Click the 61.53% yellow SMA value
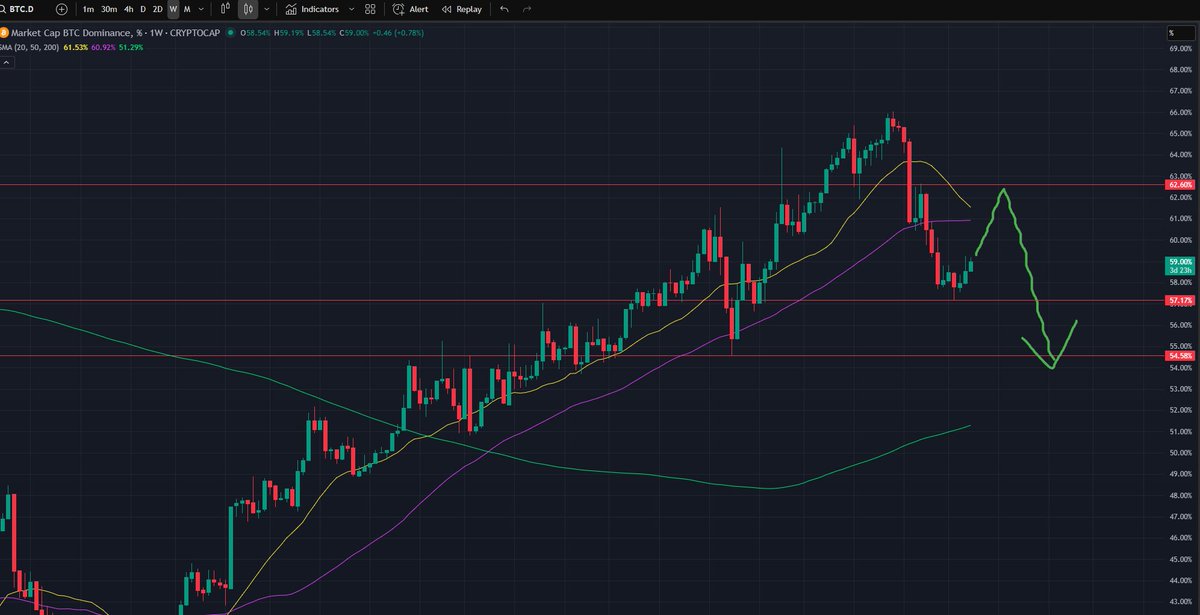This screenshot has width=1200, height=615. tap(75, 47)
